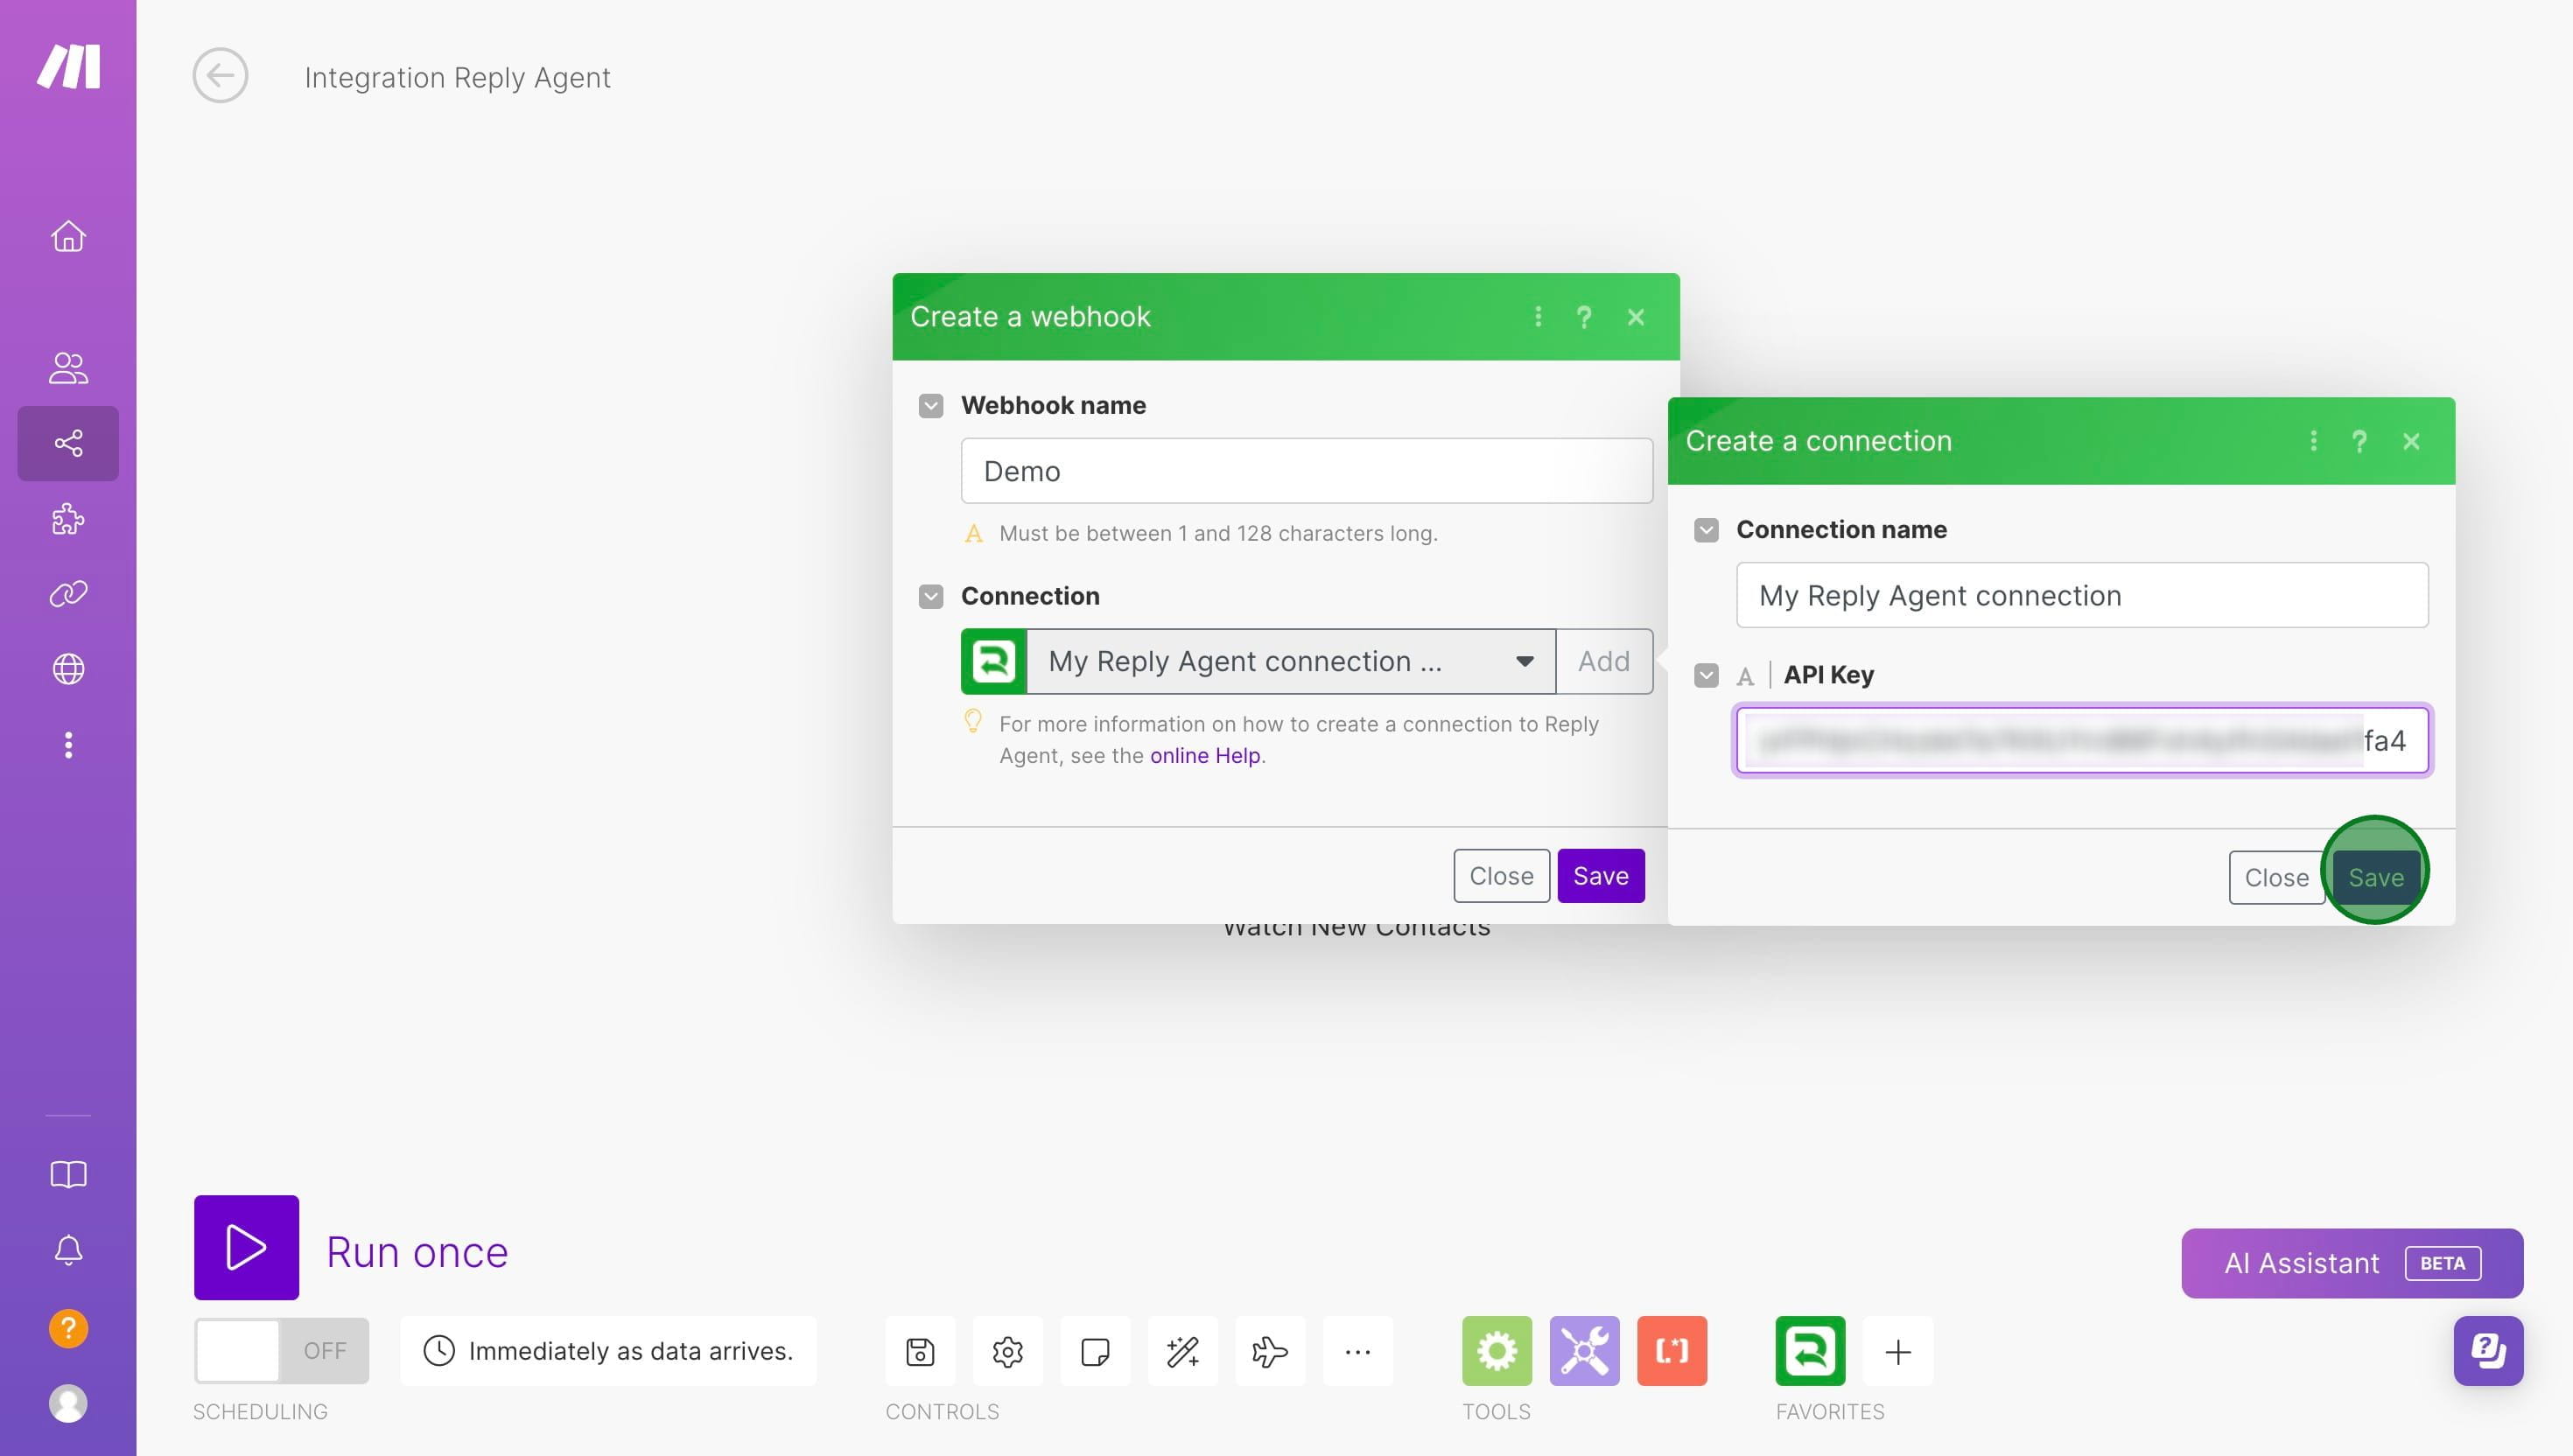Click Save in Create a connection dialog
This screenshot has height=1456, width=2573.
(2376, 877)
